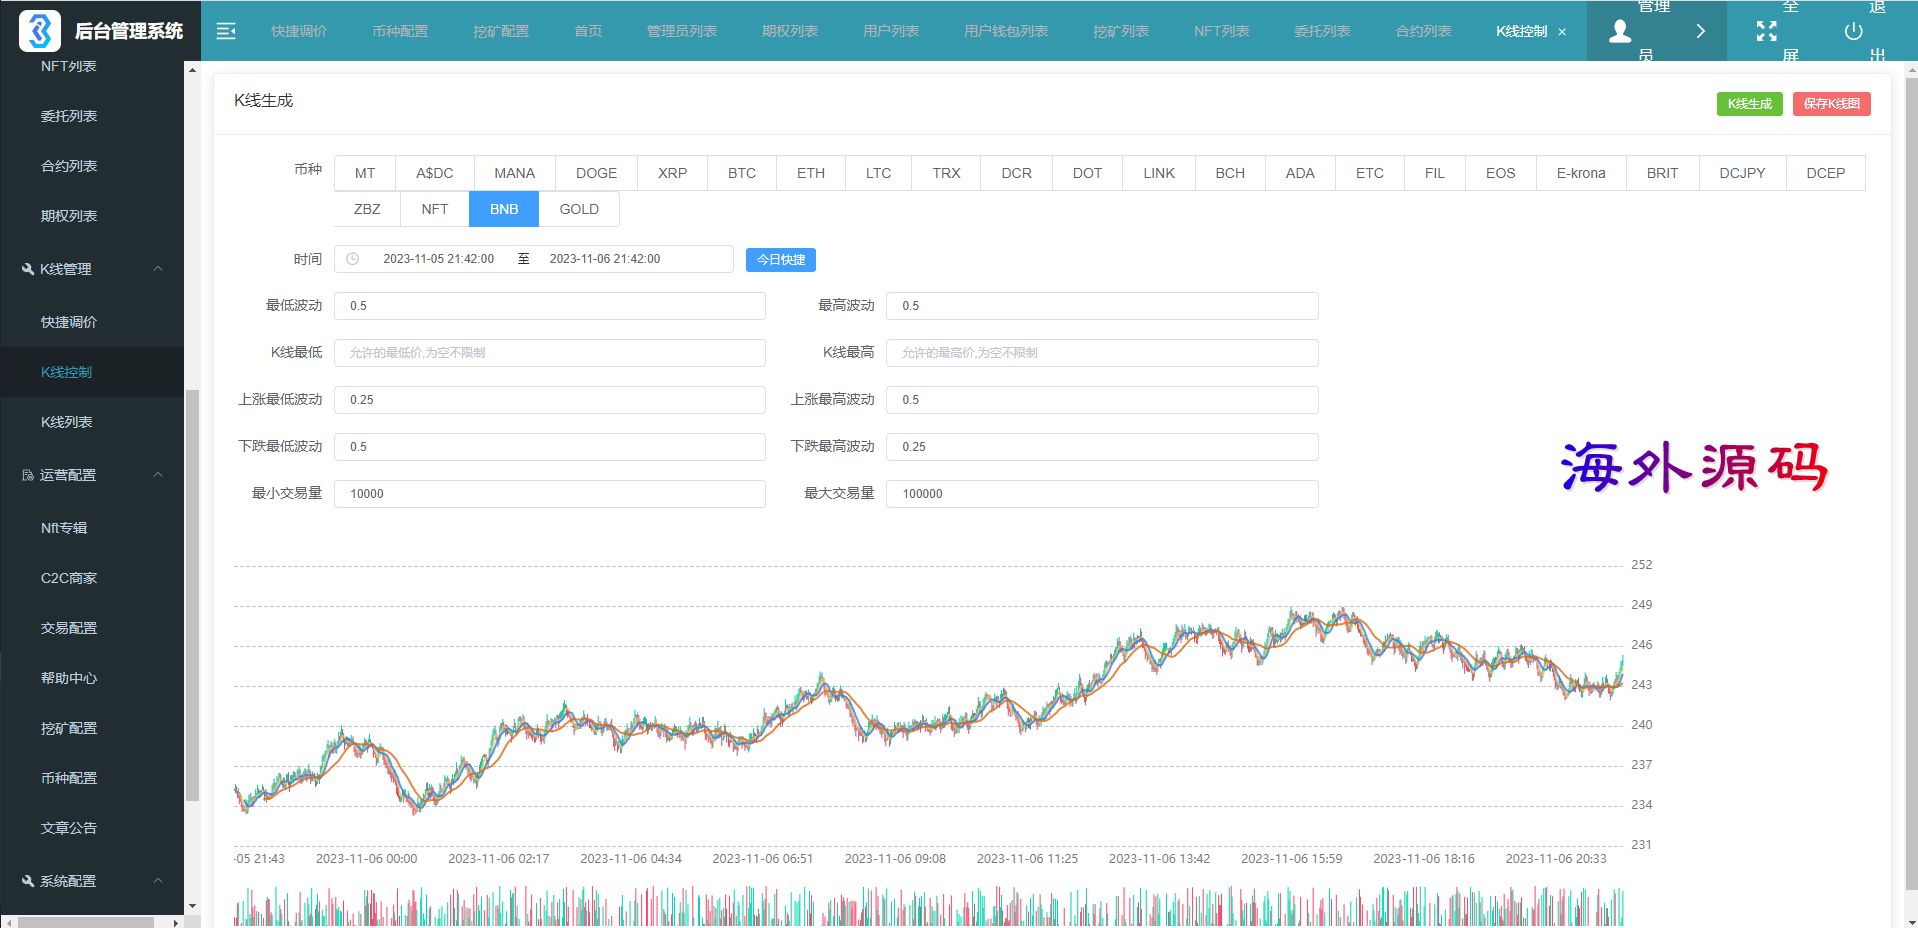Toggle the sidebar collapse hamburger icon

tap(226, 31)
